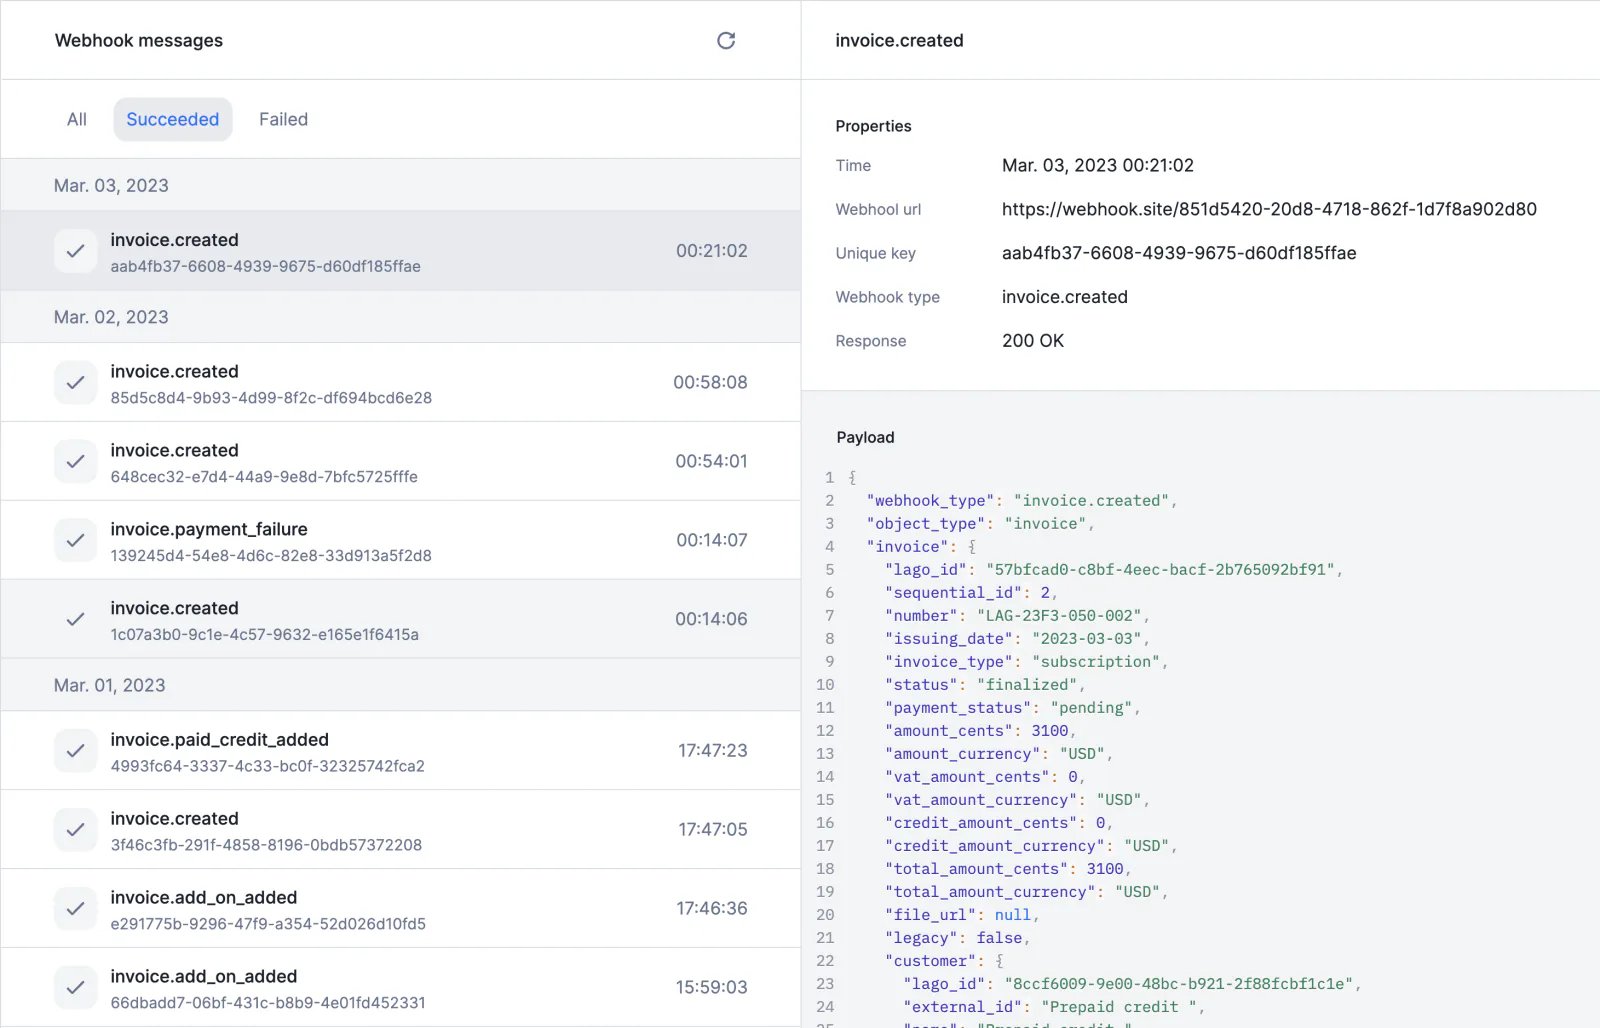1600x1028 pixels.
Task: Open invoice.created webhook 85d5c8d4 row
Action: tap(401, 383)
